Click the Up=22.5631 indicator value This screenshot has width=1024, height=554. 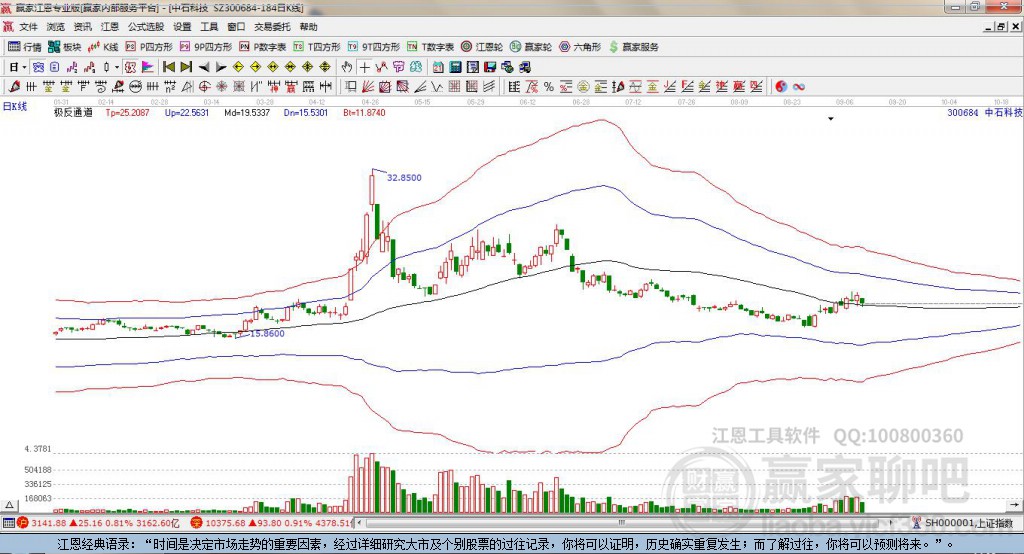(187, 112)
